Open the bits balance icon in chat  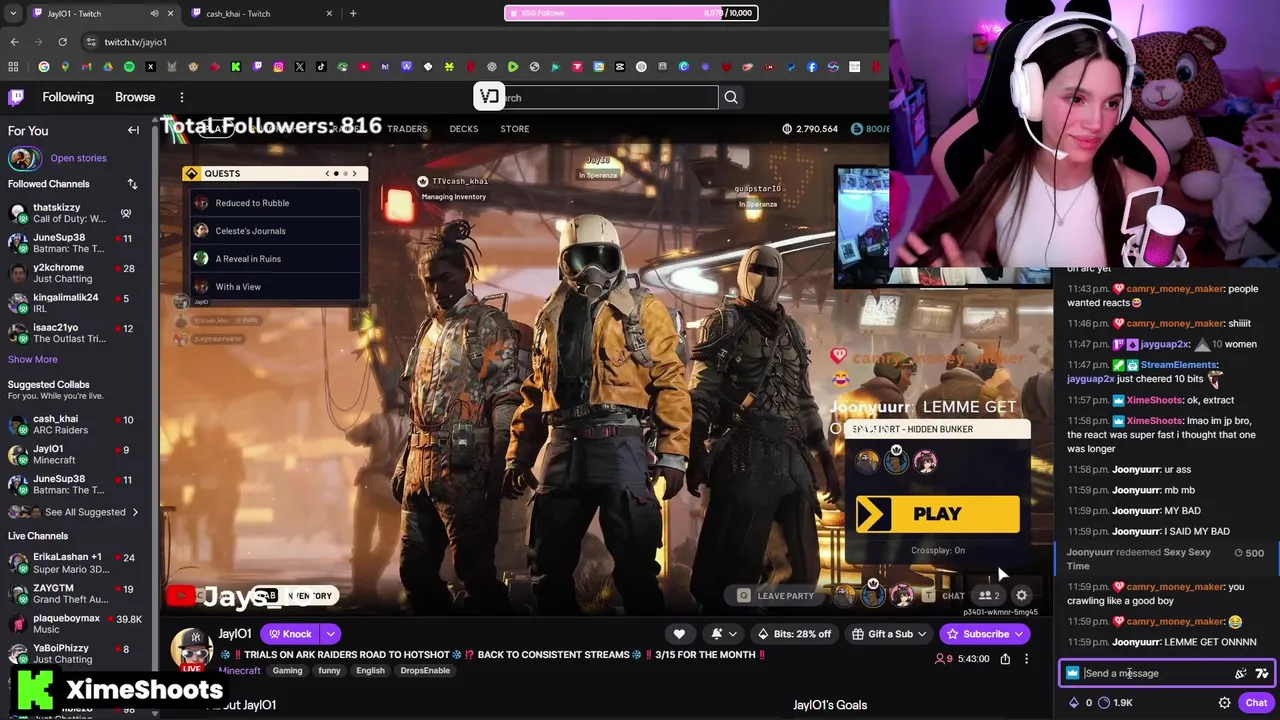(x=1075, y=703)
